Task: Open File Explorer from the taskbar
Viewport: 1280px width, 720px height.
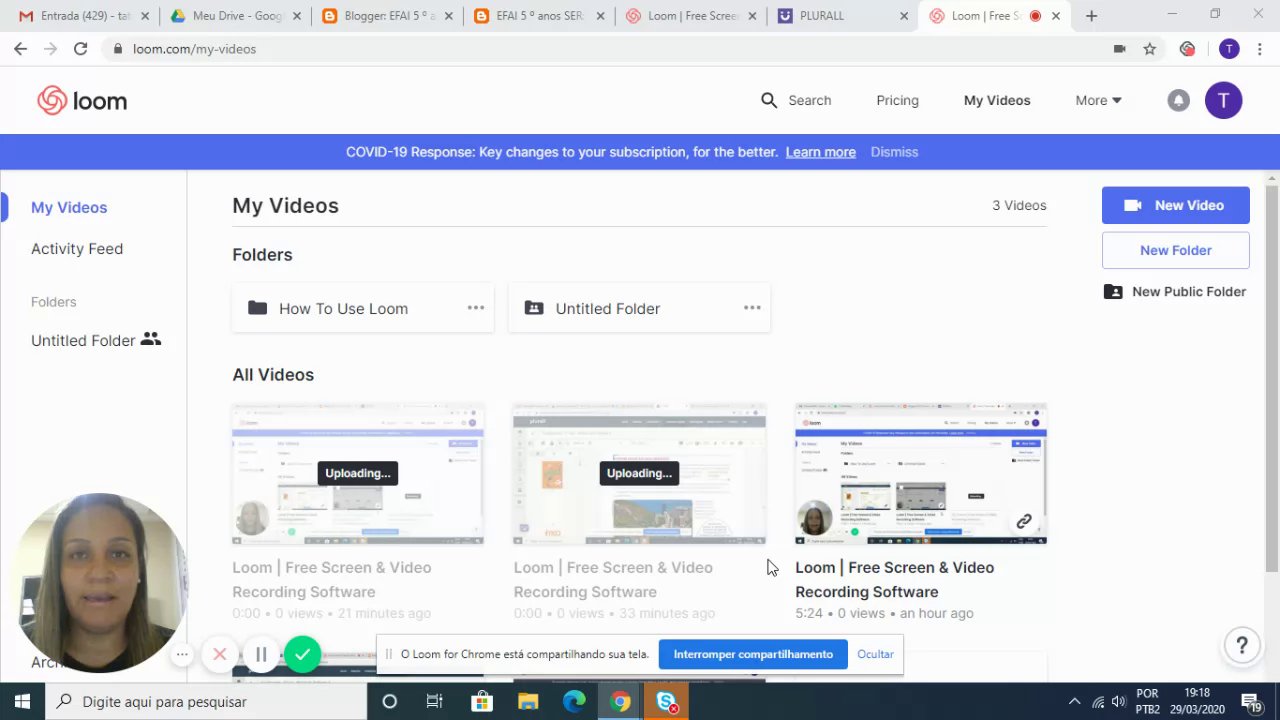Action: point(527,701)
